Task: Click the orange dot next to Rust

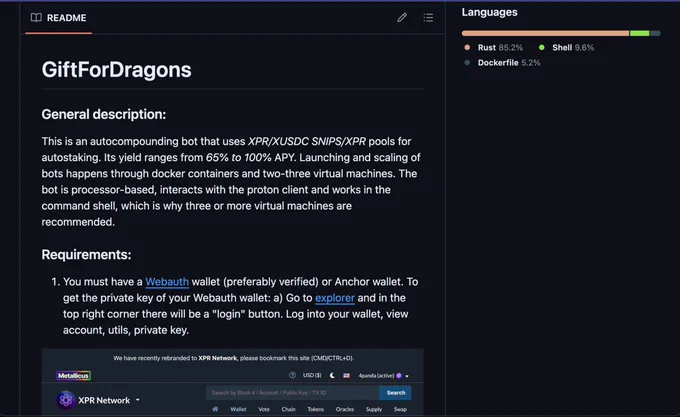Action: pyautogui.click(x=467, y=47)
